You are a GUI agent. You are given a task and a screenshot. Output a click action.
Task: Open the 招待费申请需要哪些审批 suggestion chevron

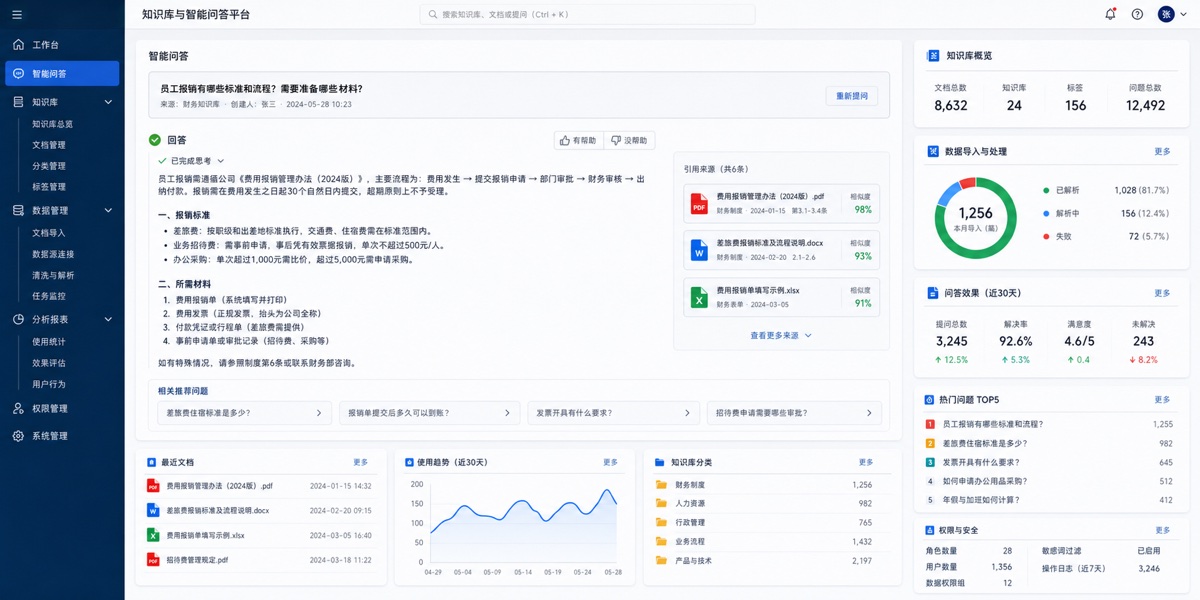pyautogui.click(x=868, y=413)
